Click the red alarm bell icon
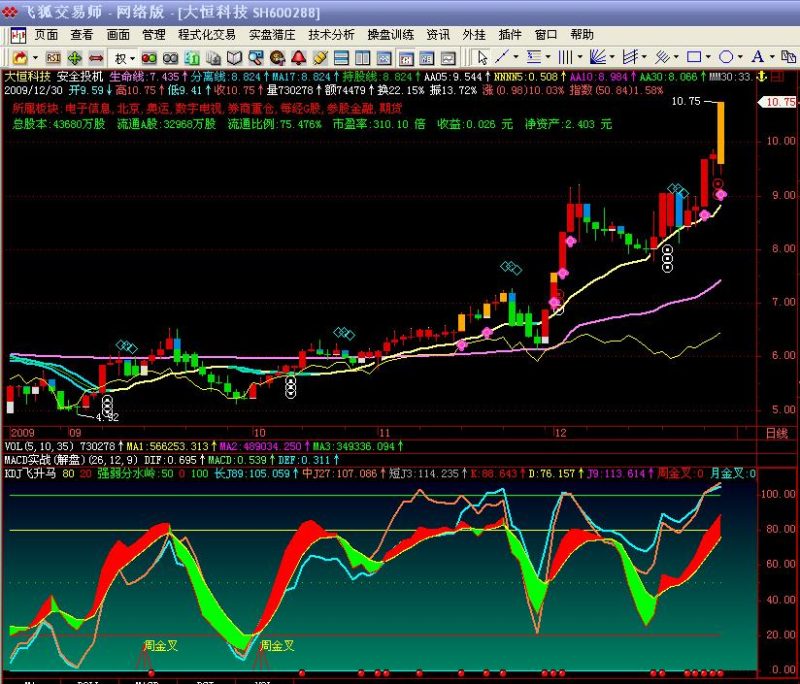Image resolution: width=800 pixels, height=684 pixels. [298, 58]
